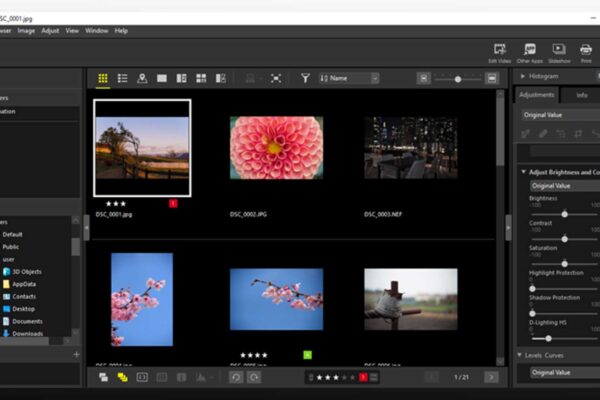Image resolution: width=600 pixels, height=400 pixels.
Task: Collapse the Levels Curves section
Action: 519,355
